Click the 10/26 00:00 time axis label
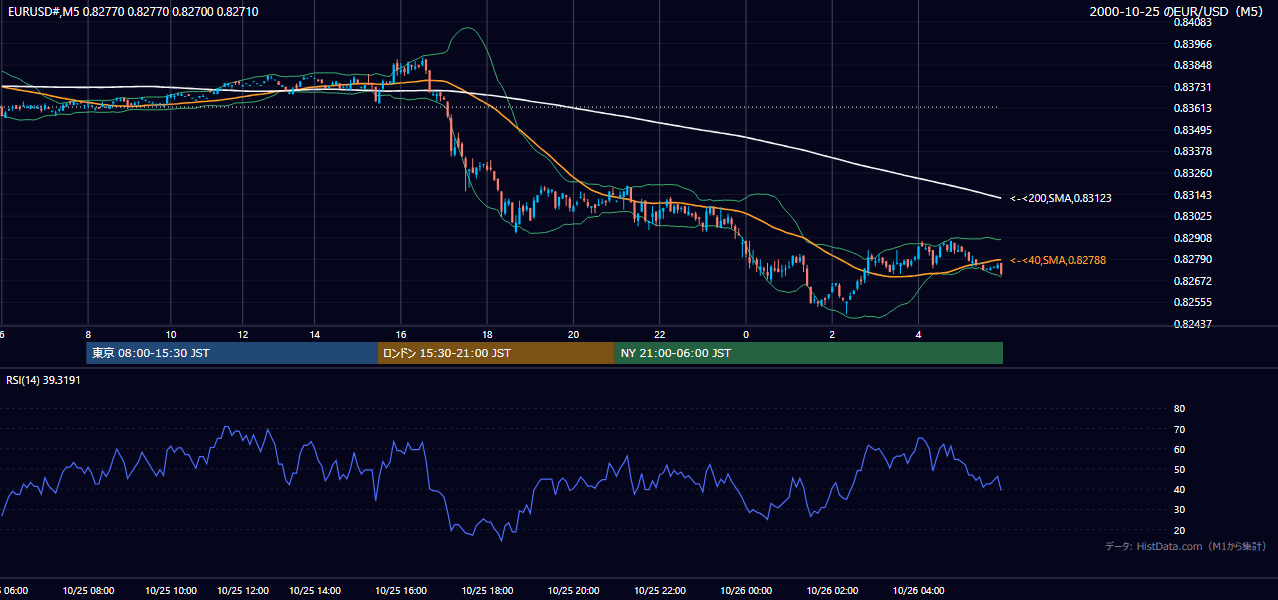The image size is (1278, 600). [746, 591]
